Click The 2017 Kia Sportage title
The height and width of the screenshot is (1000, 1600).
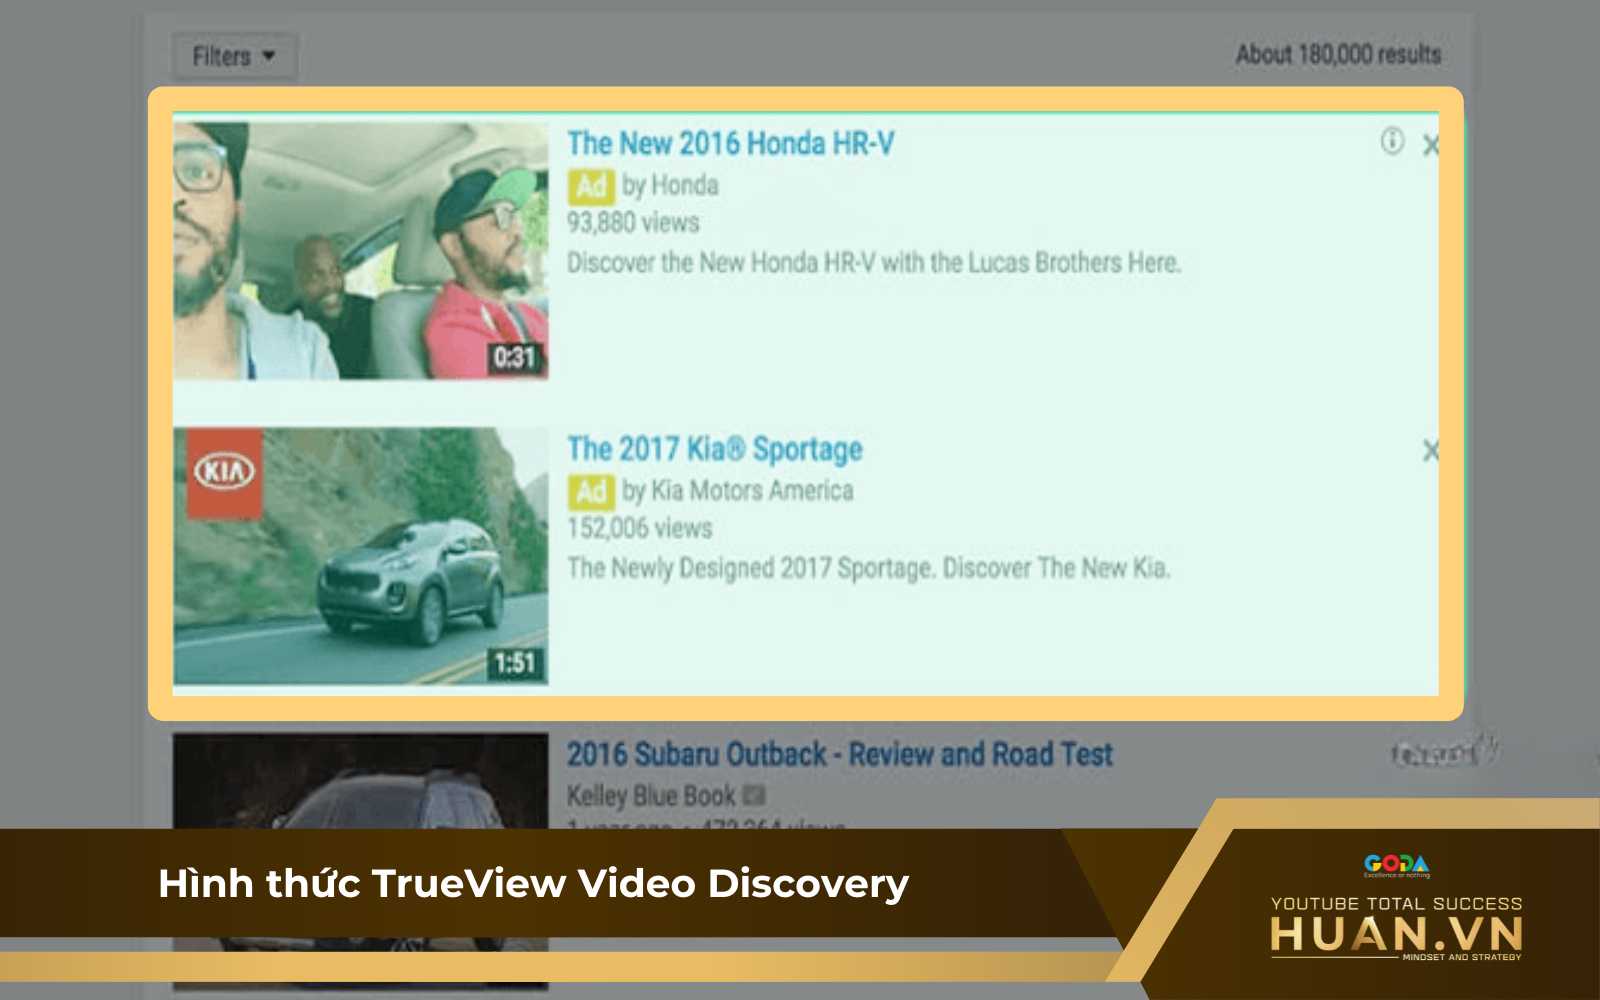[x=715, y=449]
